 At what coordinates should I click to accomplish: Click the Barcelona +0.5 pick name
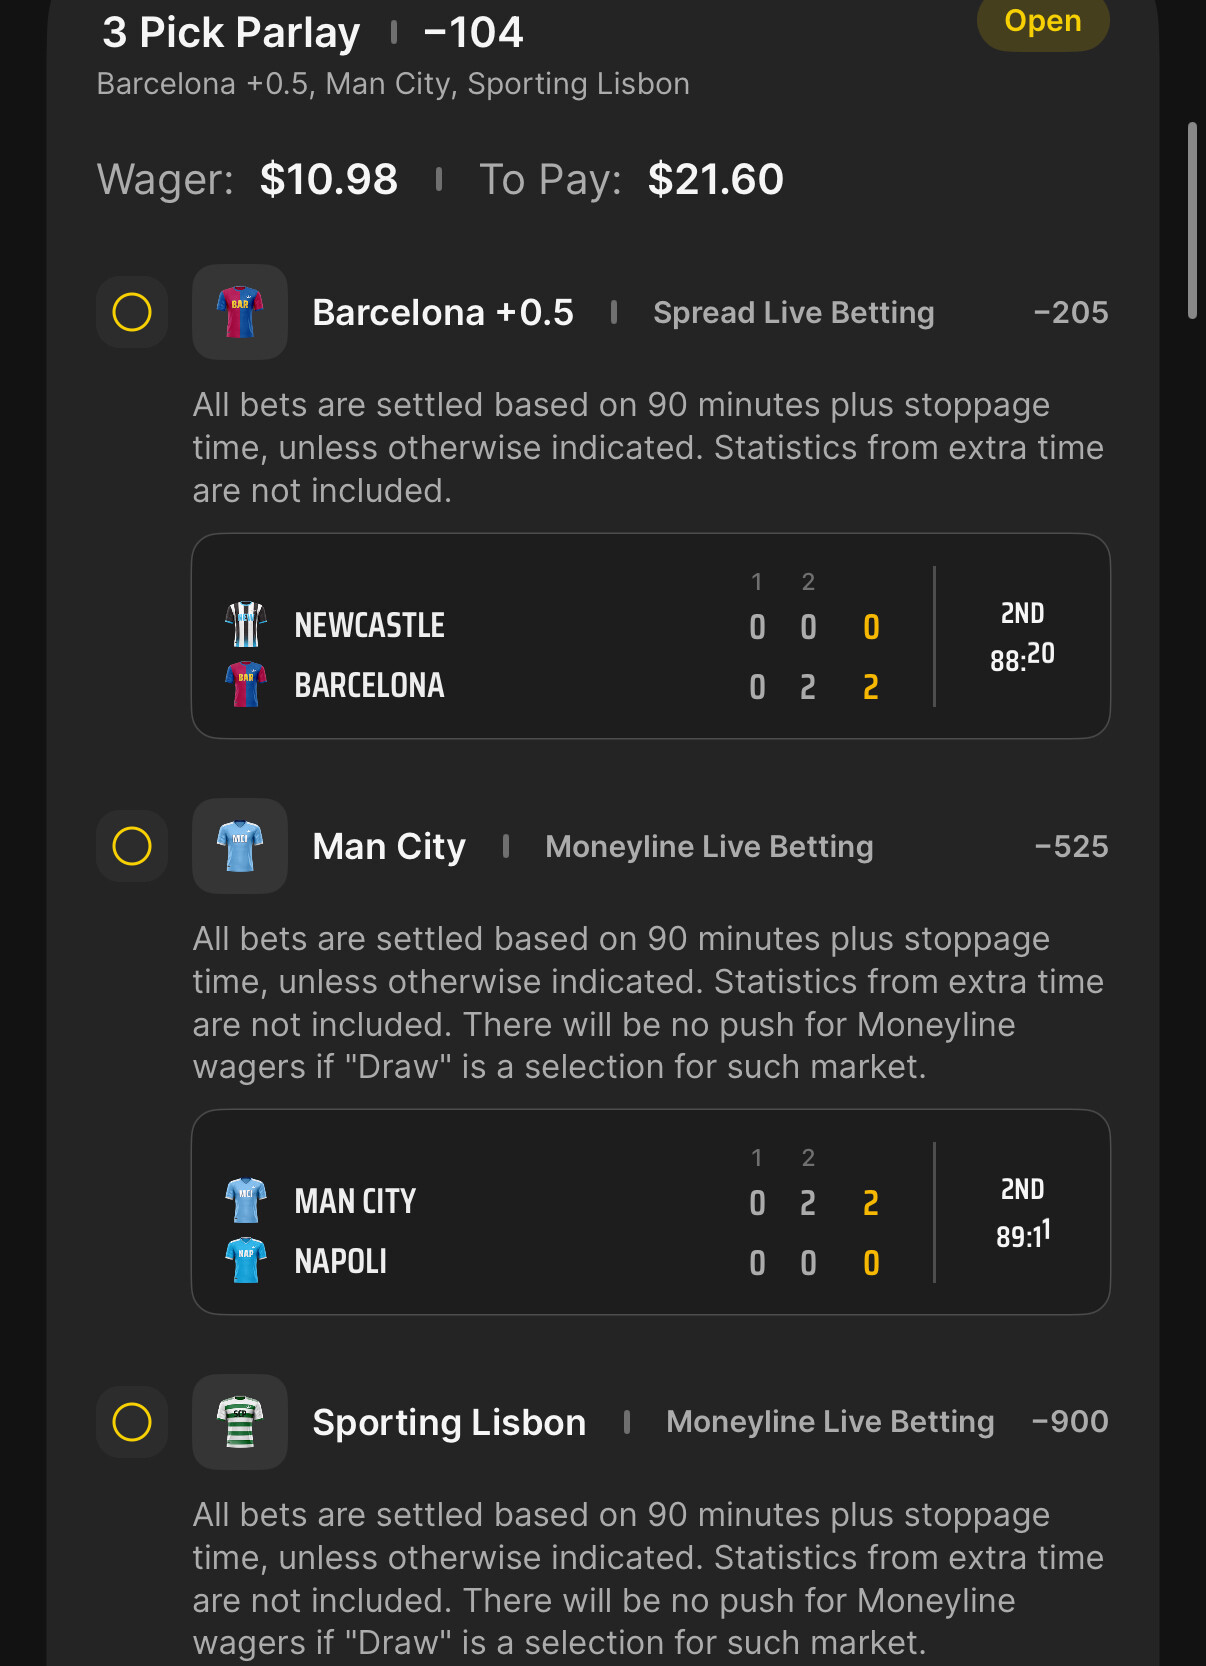pos(443,313)
